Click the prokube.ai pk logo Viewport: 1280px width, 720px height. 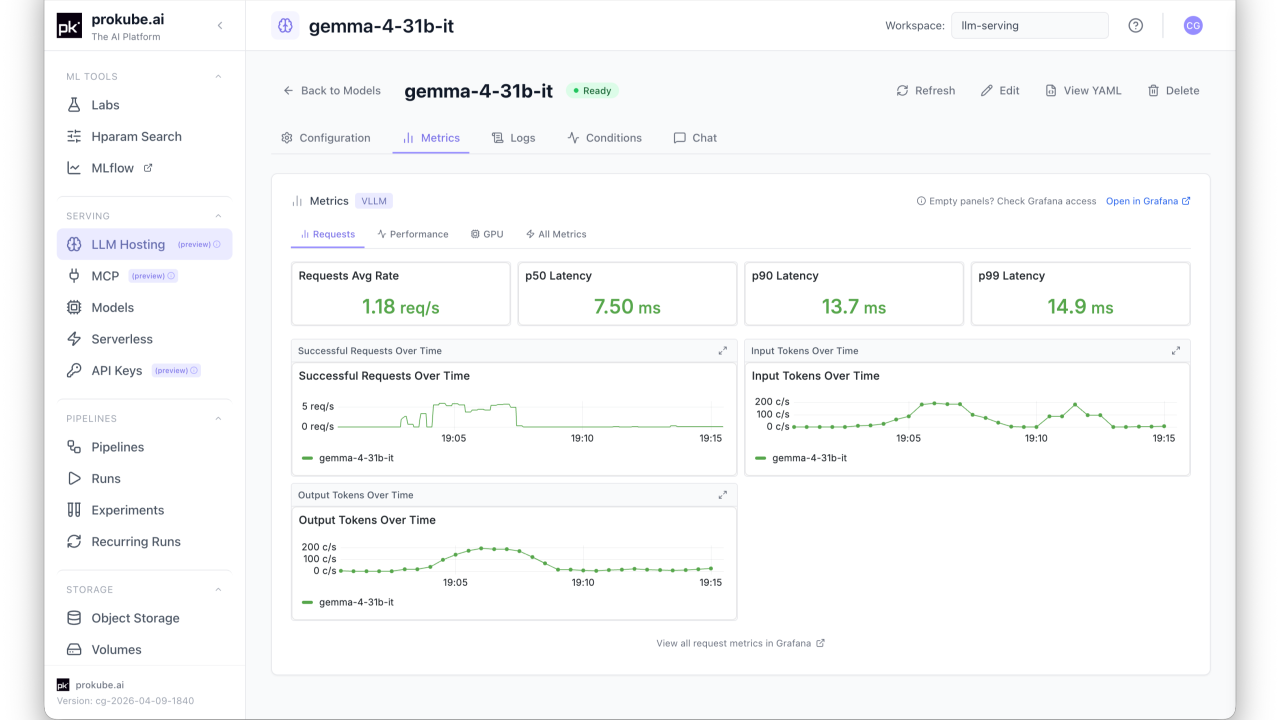(69, 27)
